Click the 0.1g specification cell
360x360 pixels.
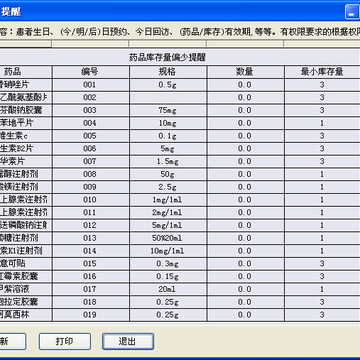pos(168,136)
